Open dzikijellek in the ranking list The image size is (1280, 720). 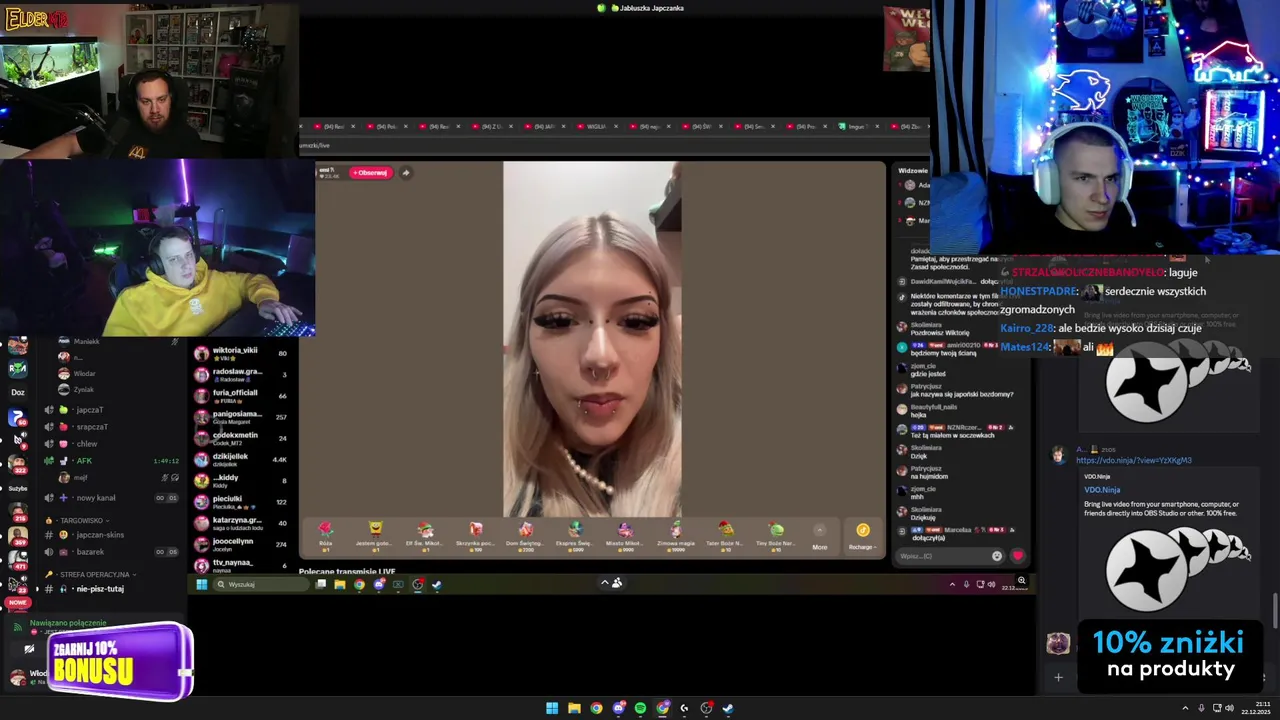[x=240, y=459]
